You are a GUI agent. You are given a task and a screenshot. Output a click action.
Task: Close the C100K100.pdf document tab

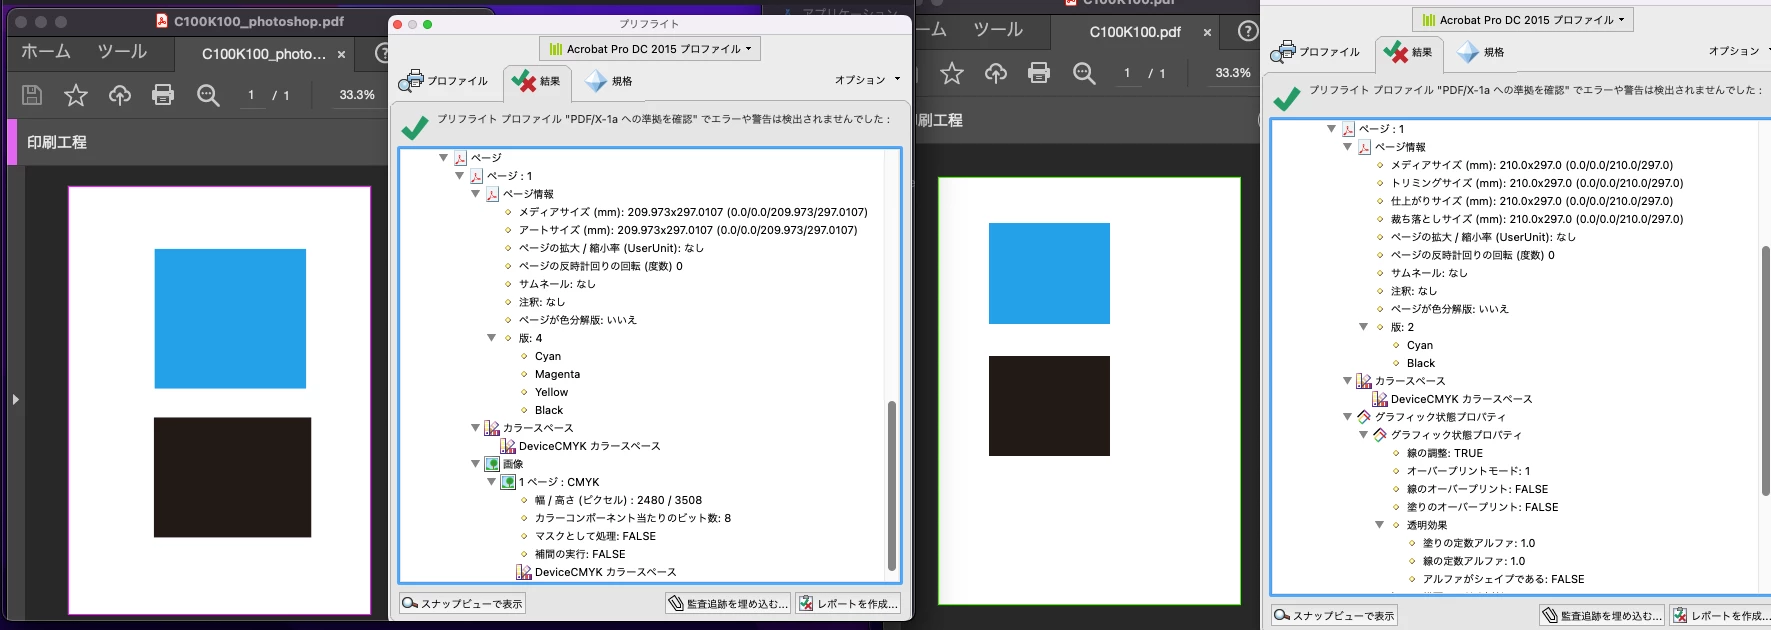tap(1207, 33)
